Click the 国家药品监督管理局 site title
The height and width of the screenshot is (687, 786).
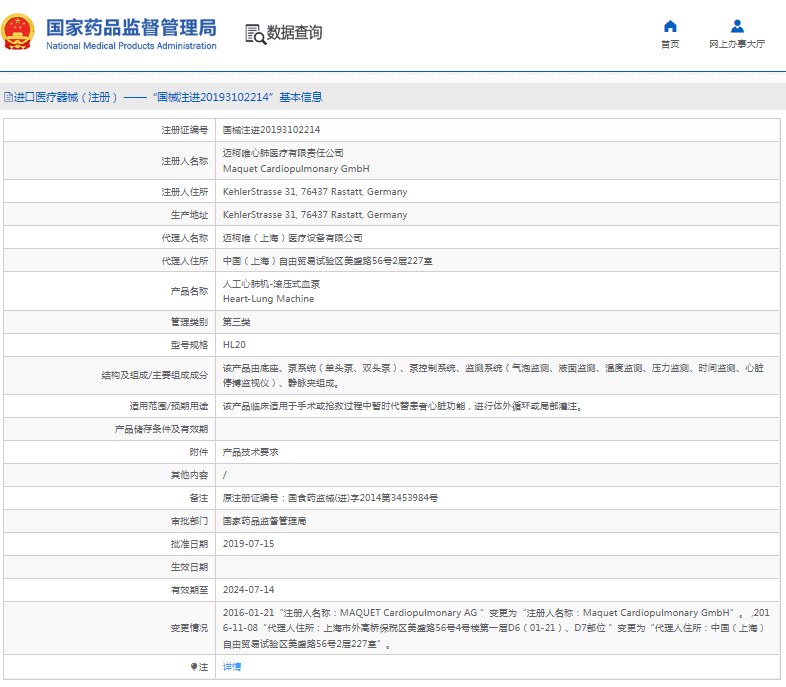[131, 26]
